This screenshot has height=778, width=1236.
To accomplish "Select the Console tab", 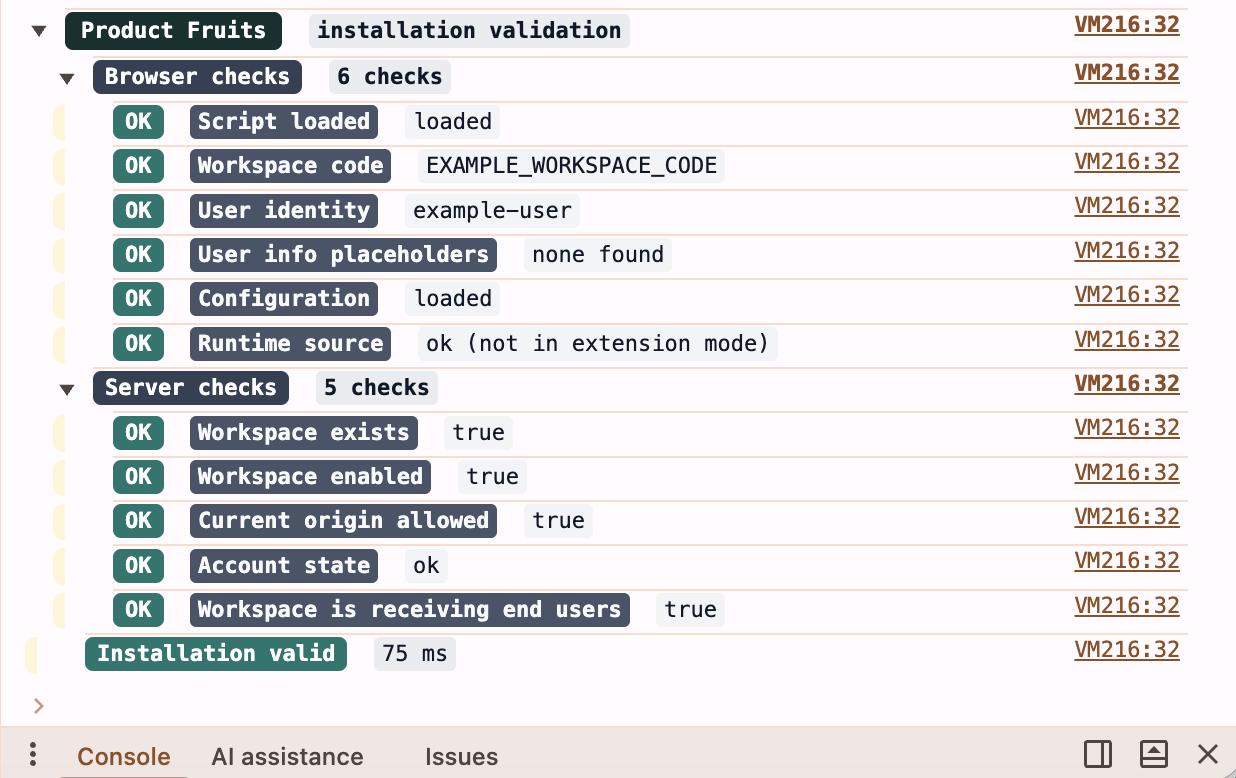I will point(124,757).
